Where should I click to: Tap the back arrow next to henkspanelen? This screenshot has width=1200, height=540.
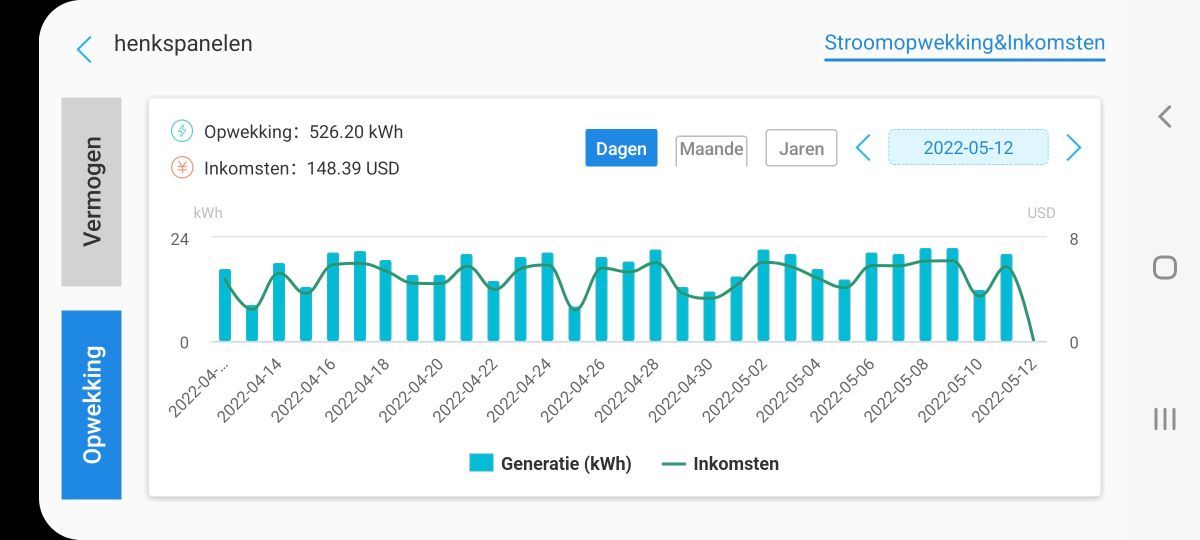[84, 48]
